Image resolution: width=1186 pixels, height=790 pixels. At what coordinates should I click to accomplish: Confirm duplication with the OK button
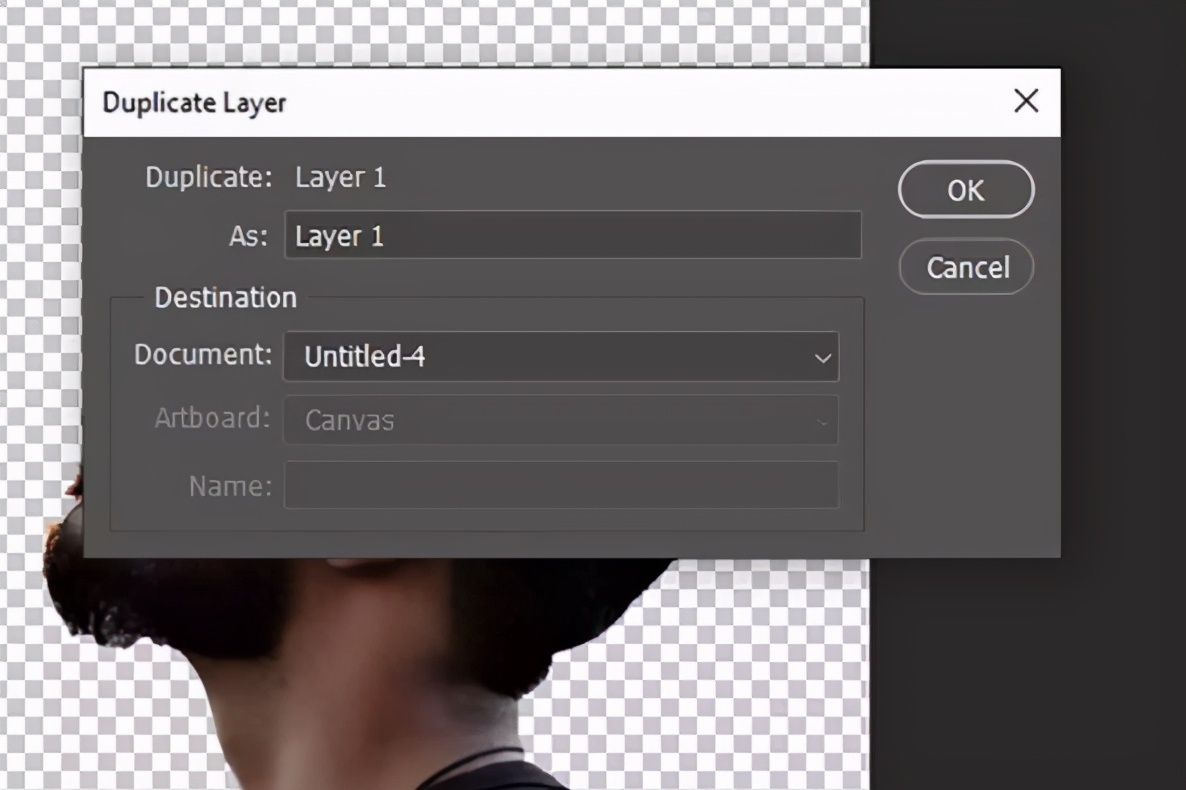(x=965, y=190)
